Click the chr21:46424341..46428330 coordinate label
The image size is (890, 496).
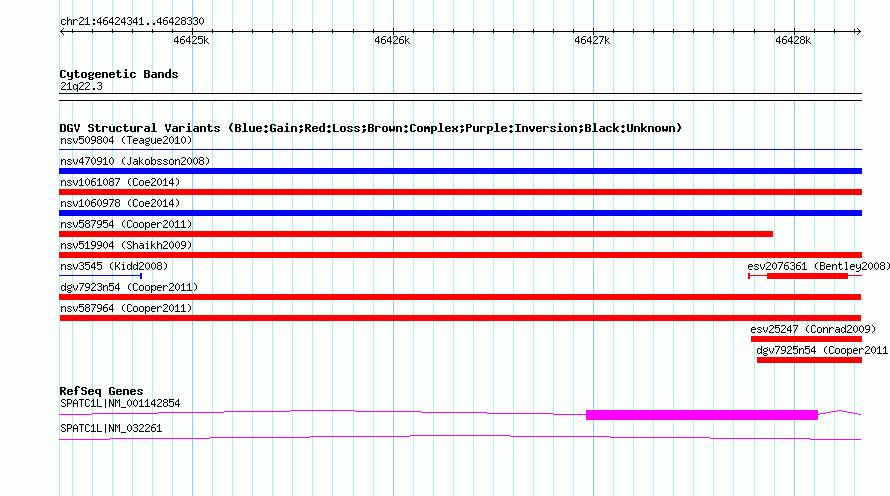(x=132, y=21)
